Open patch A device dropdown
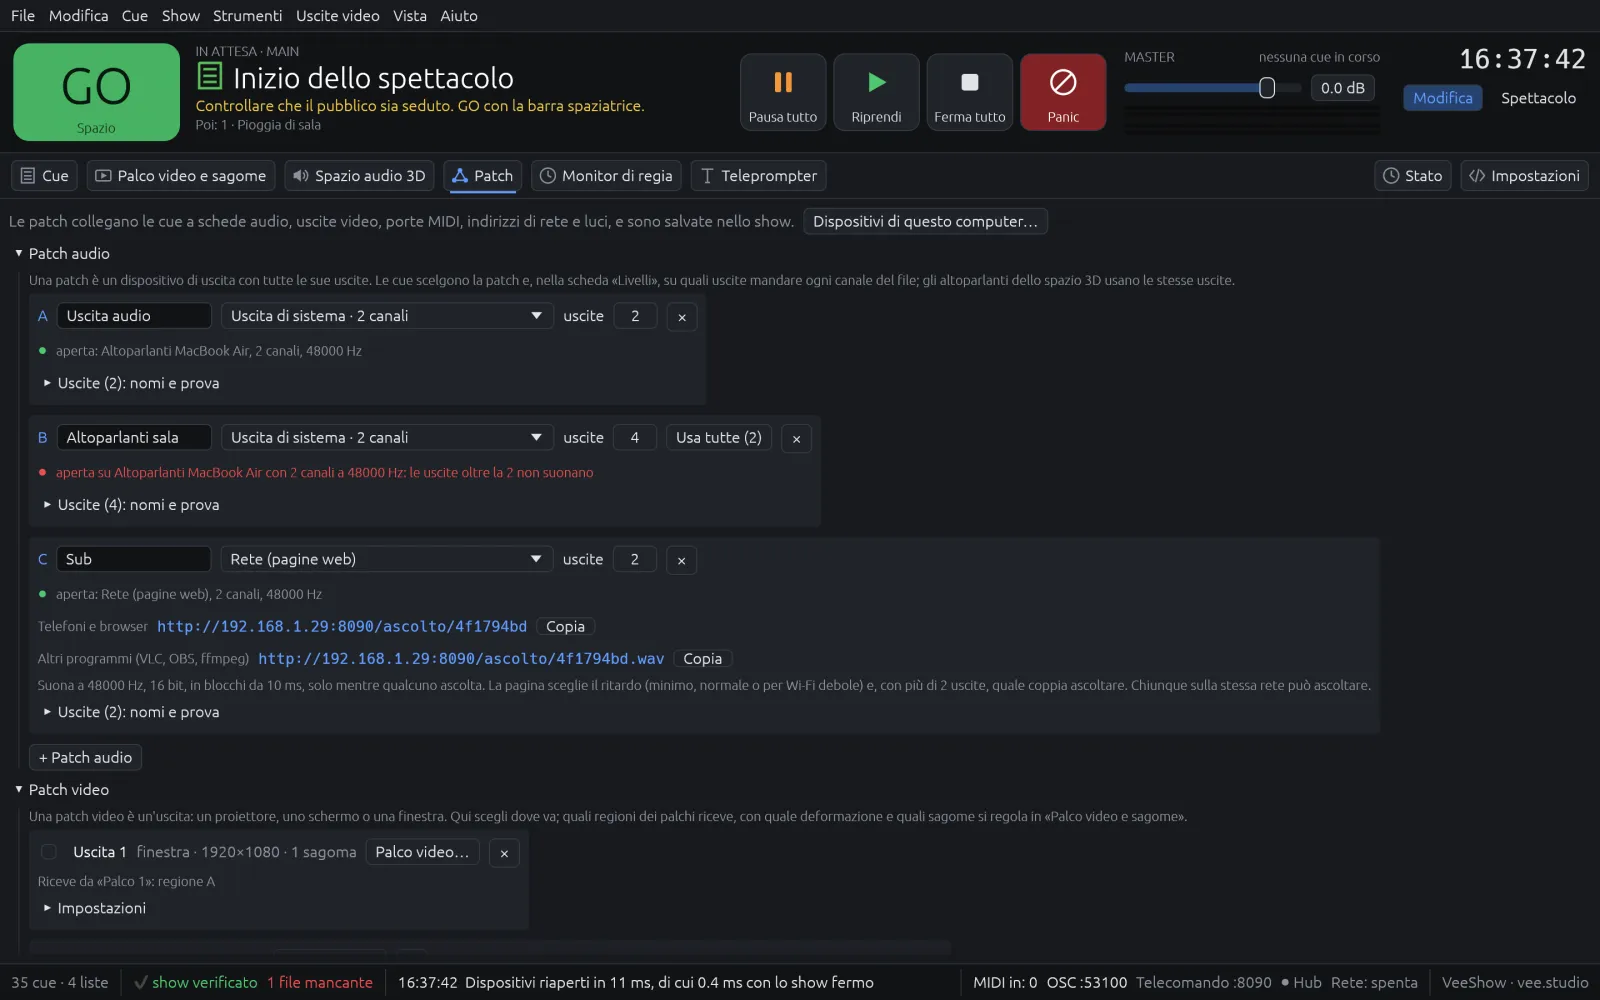This screenshot has height=1000, width=1600. pos(387,316)
